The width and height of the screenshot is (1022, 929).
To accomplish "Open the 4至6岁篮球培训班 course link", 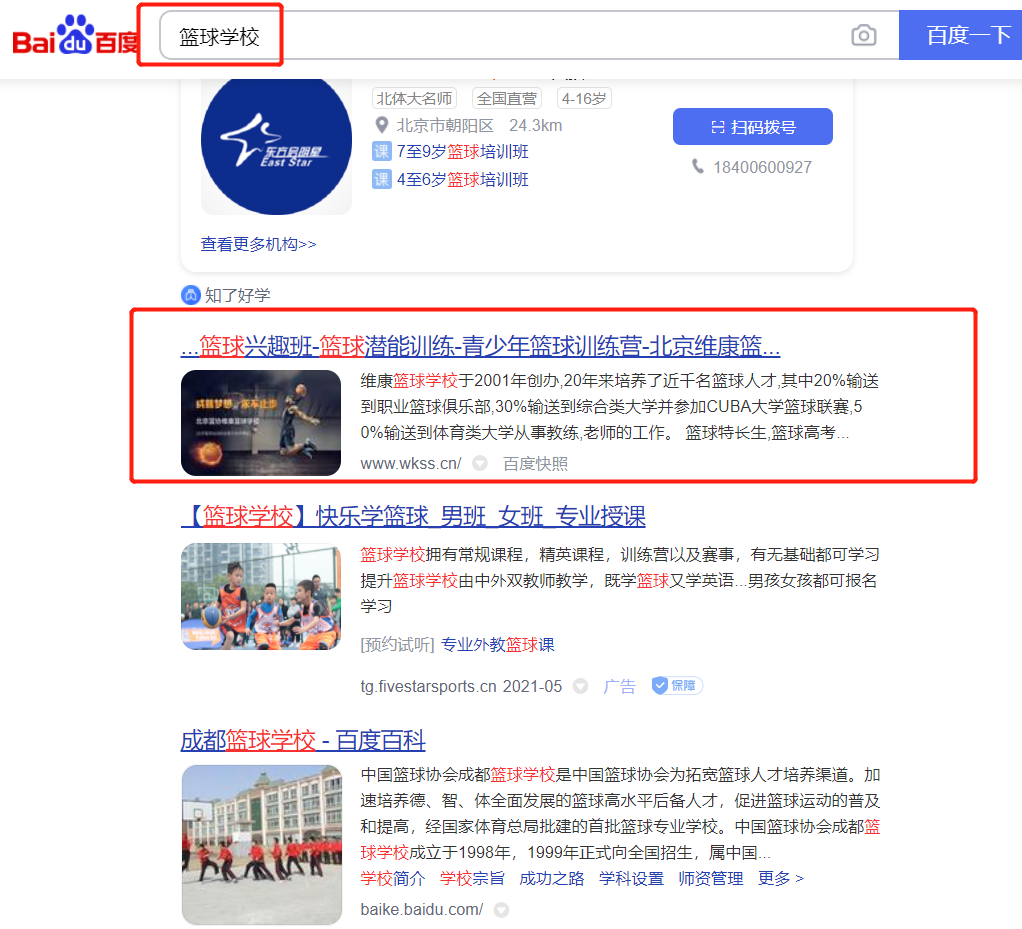I will (462, 179).
